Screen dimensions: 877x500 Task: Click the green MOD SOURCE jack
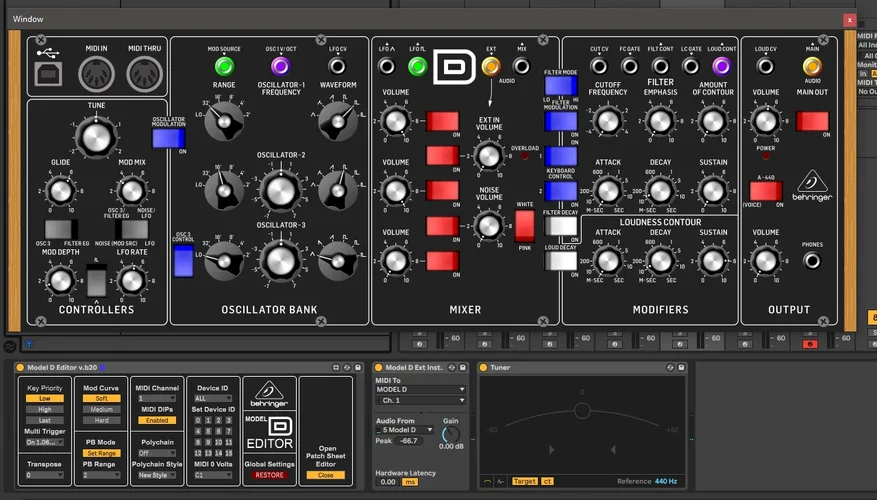[x=224, y=66]
